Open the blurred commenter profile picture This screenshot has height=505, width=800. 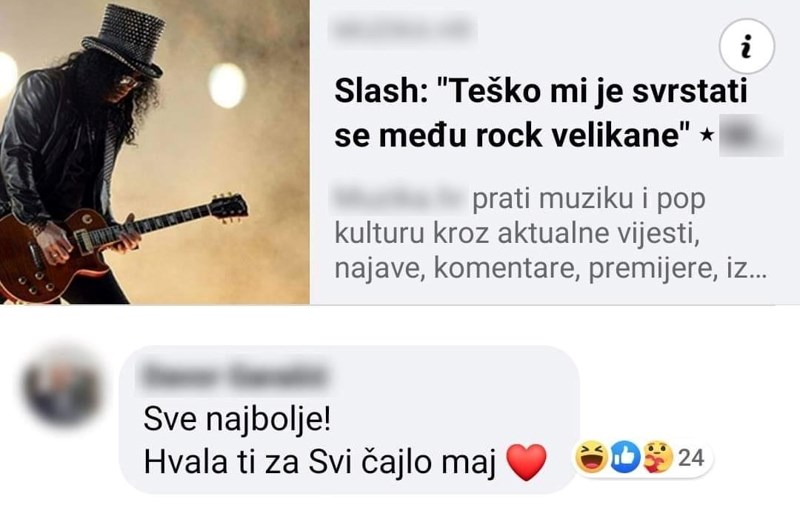tap(62, 388)
